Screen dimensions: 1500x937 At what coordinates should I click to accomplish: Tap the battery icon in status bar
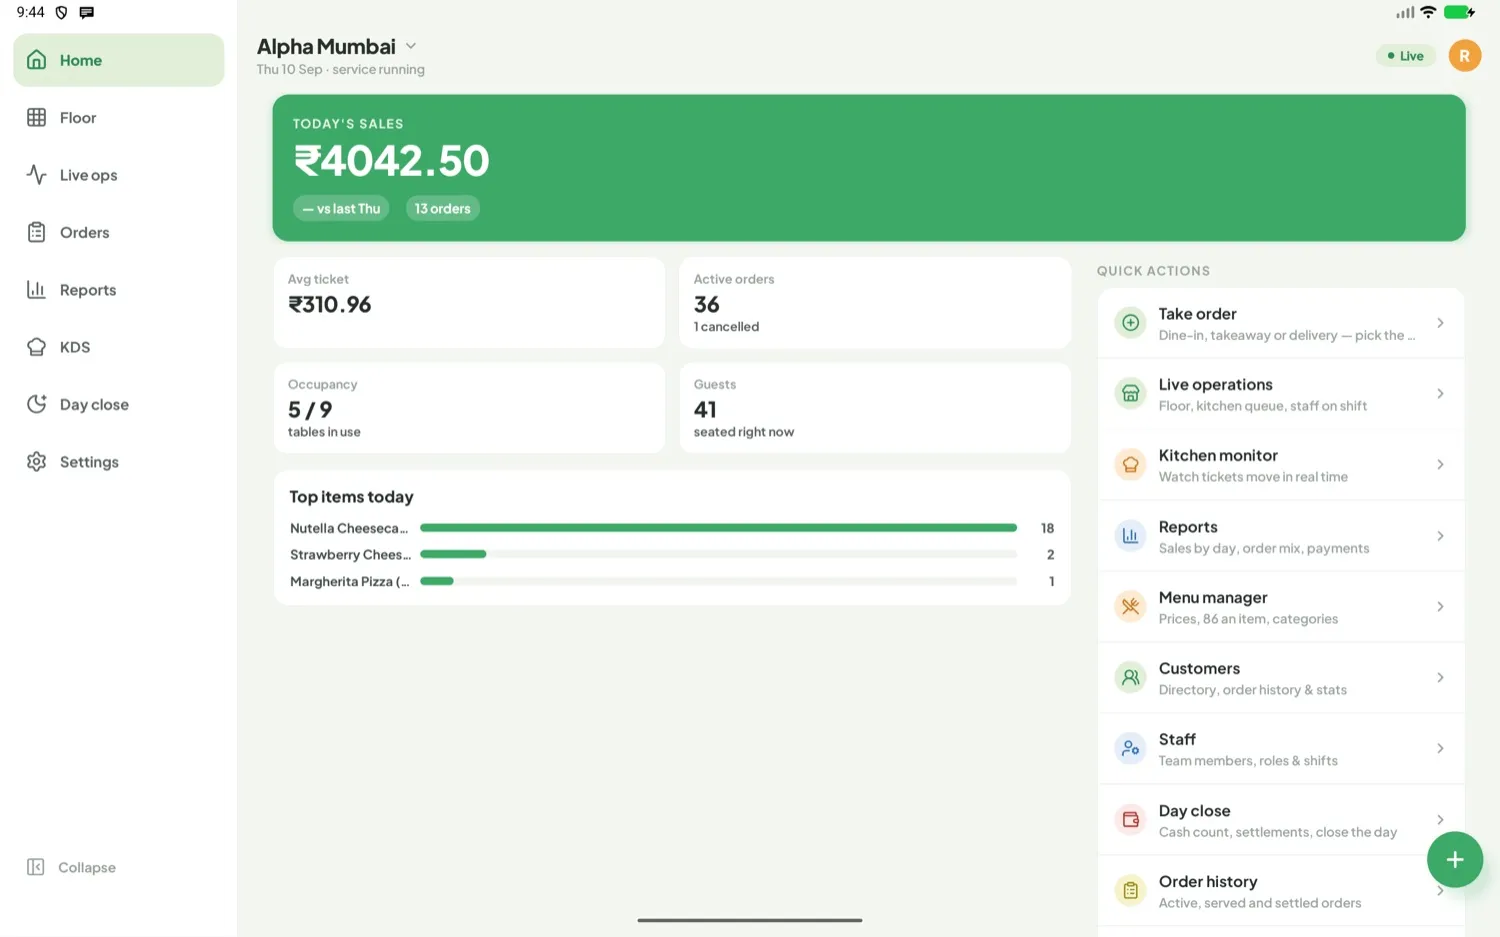pyautogui.click(x=1459, y=12)
